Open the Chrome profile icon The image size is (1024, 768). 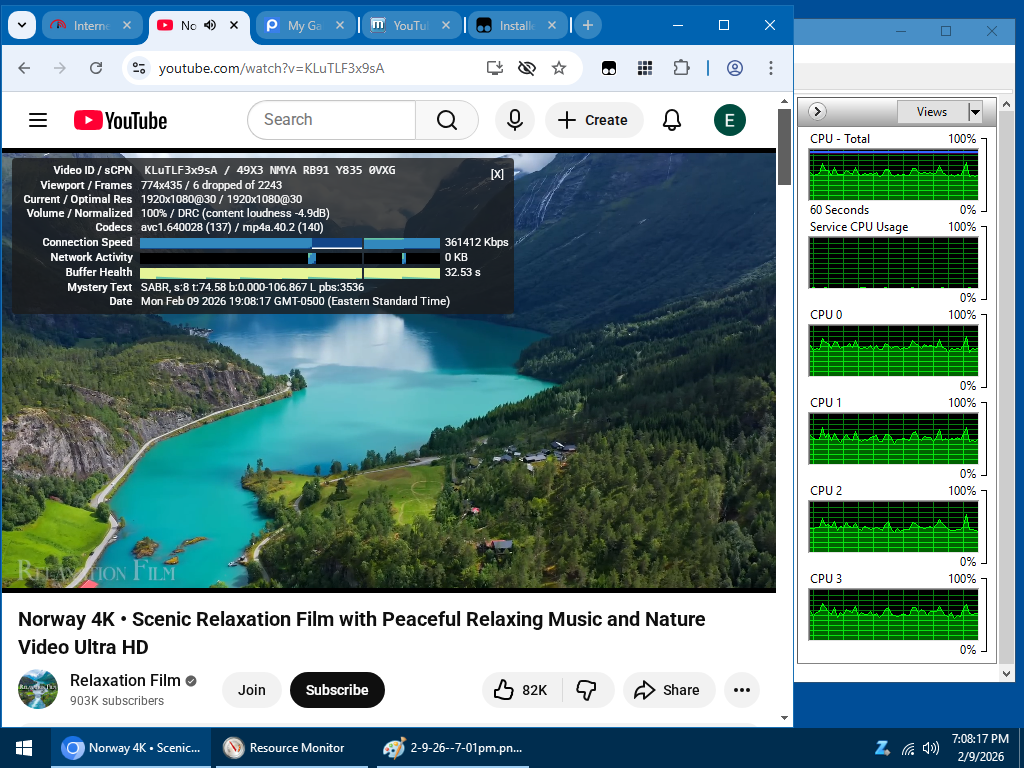click(x=735, y=68)
